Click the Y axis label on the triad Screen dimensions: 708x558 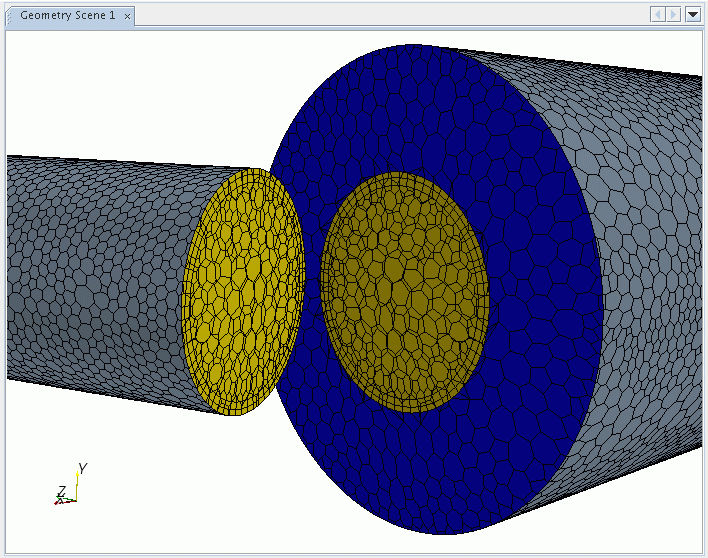point(83,468)
